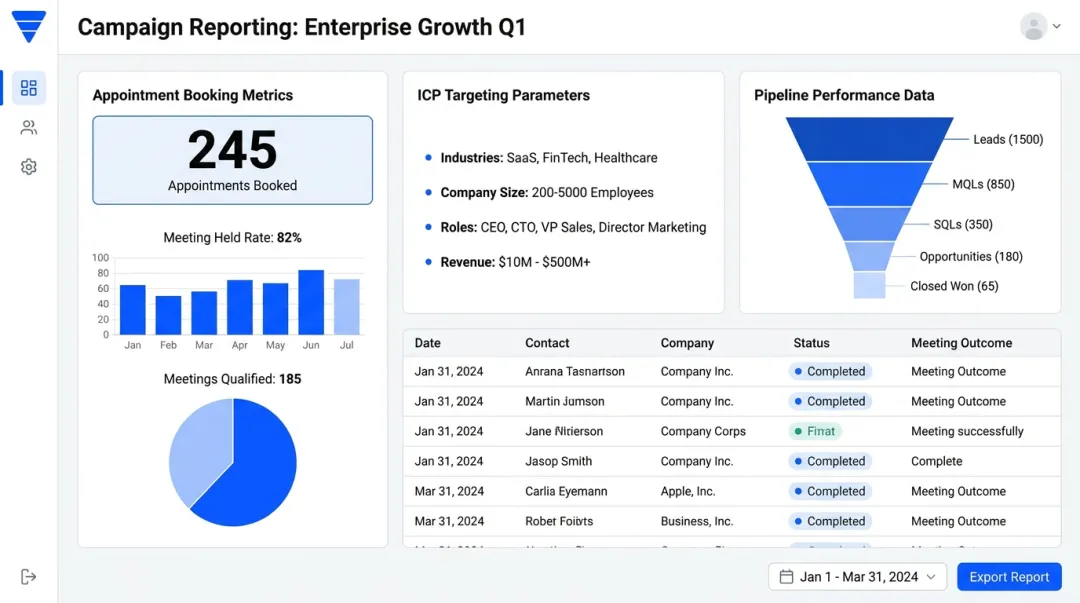Viewport: 1080px width, 603px height.
Task: Click the Leads (1500) funnel segment label
Action: click(x=1008, y=139)
